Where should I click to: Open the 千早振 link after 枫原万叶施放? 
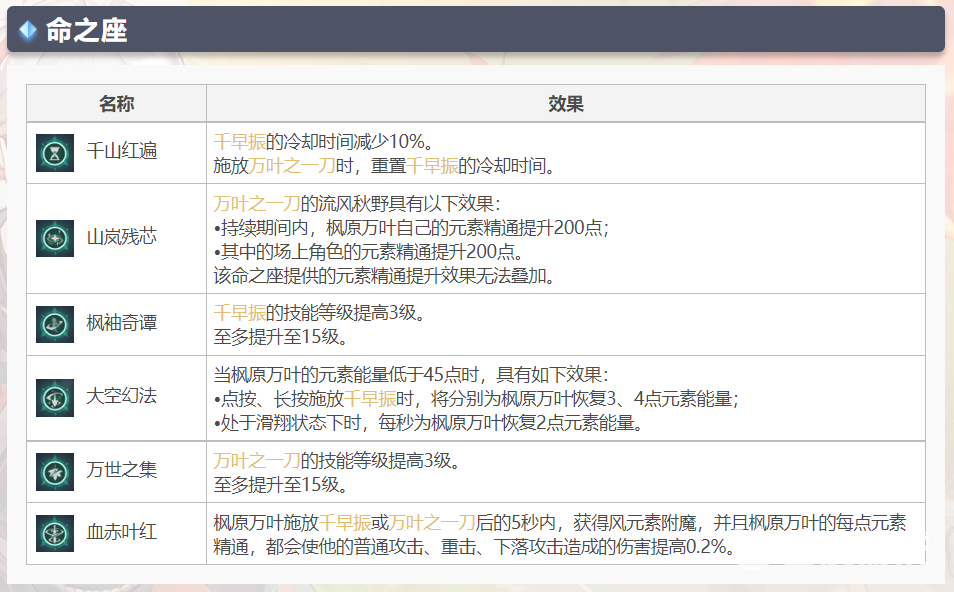(x=345, y=523)
